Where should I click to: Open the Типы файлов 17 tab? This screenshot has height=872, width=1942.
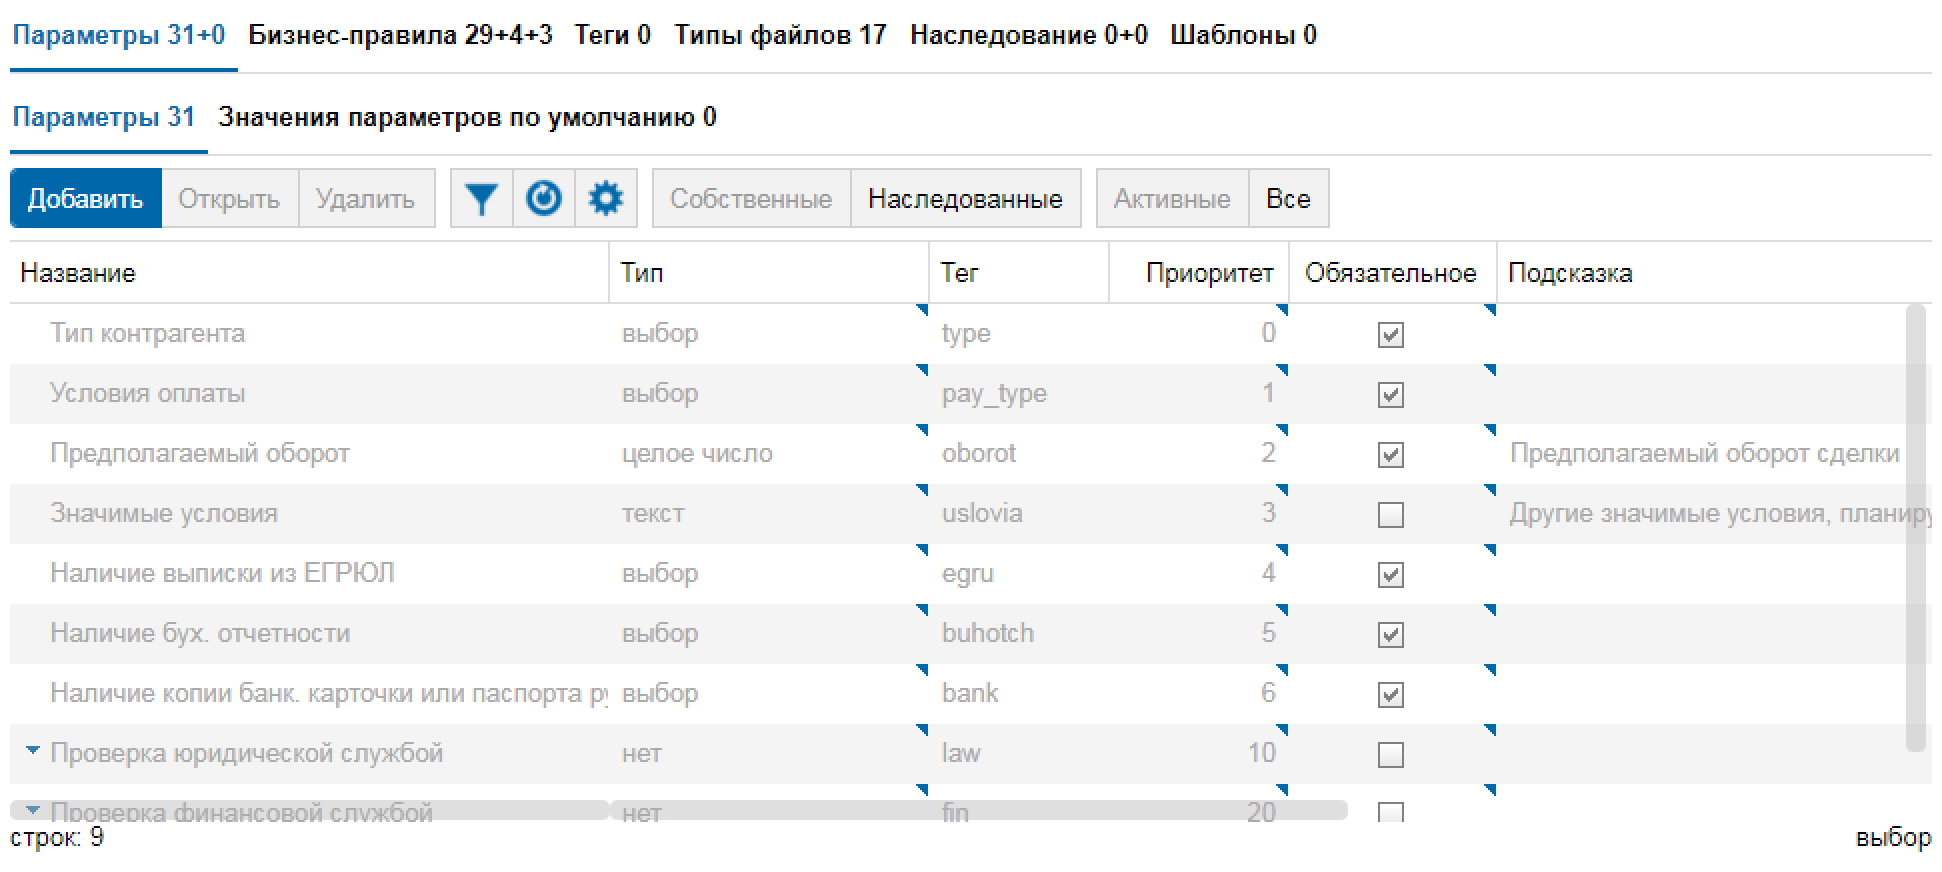(x=780, y=35)
